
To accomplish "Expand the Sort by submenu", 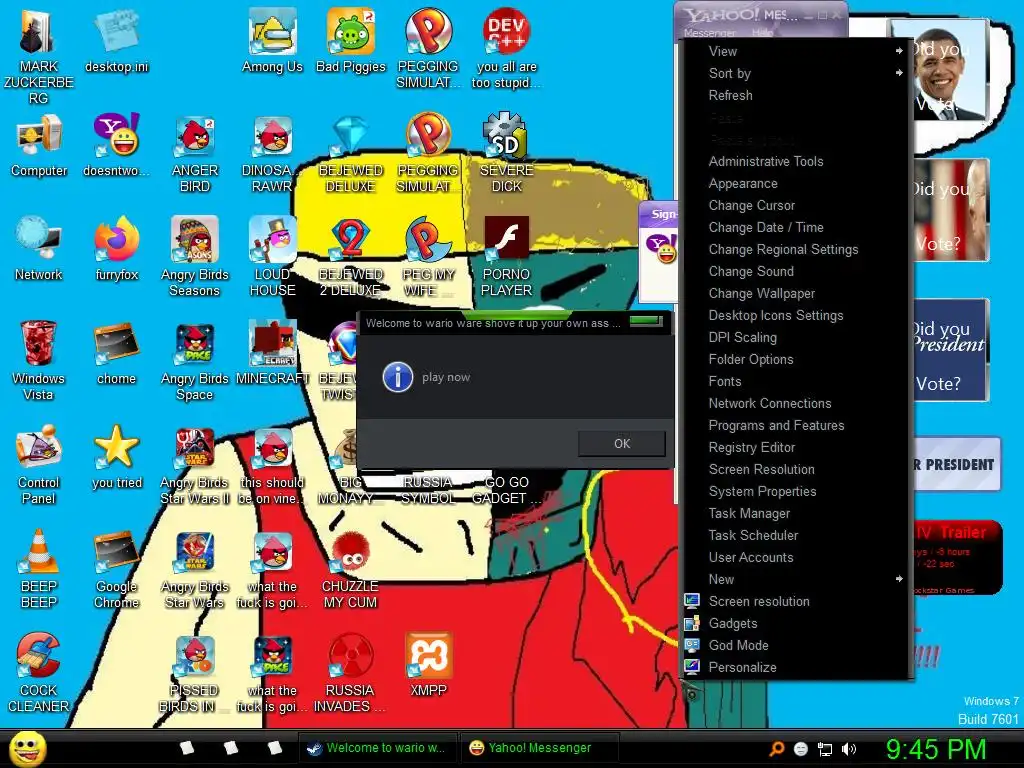I will pos(796,73).
